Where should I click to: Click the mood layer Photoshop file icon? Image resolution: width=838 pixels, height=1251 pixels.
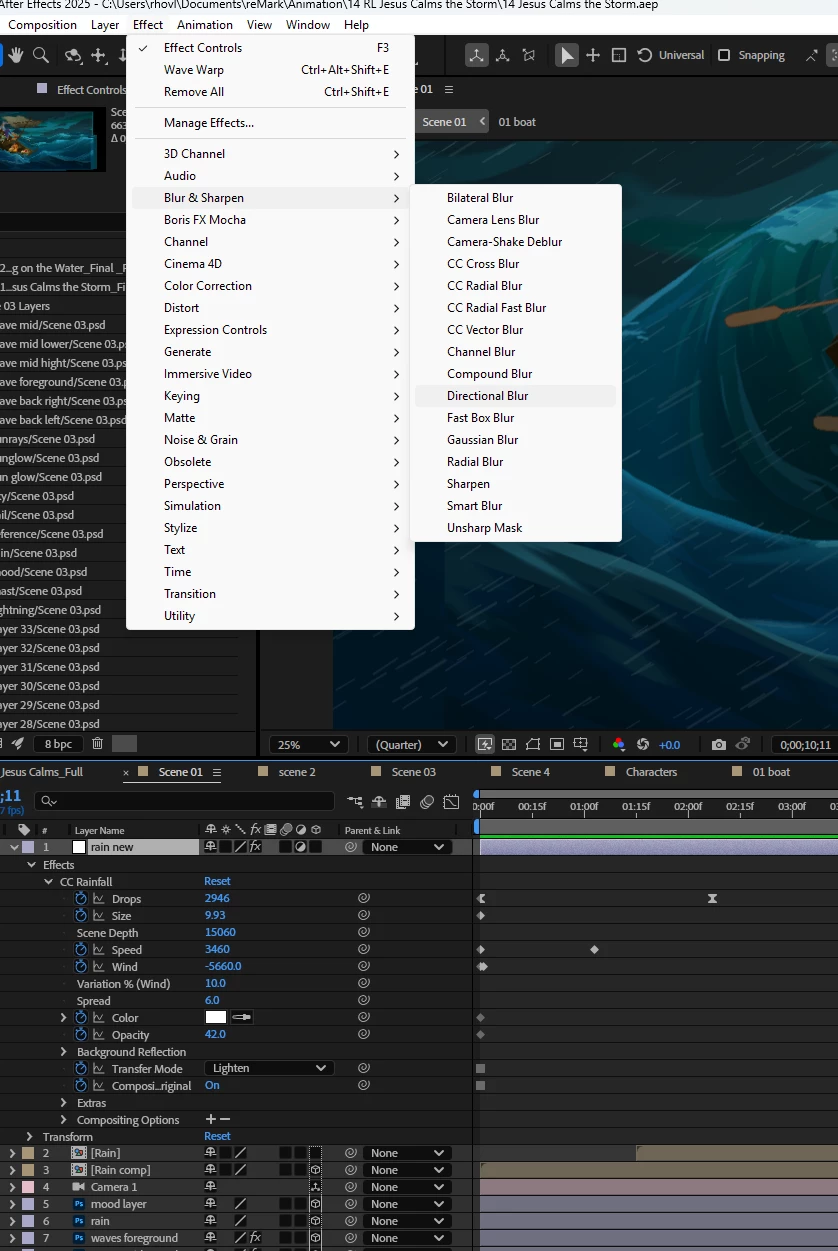(78, 1204)
